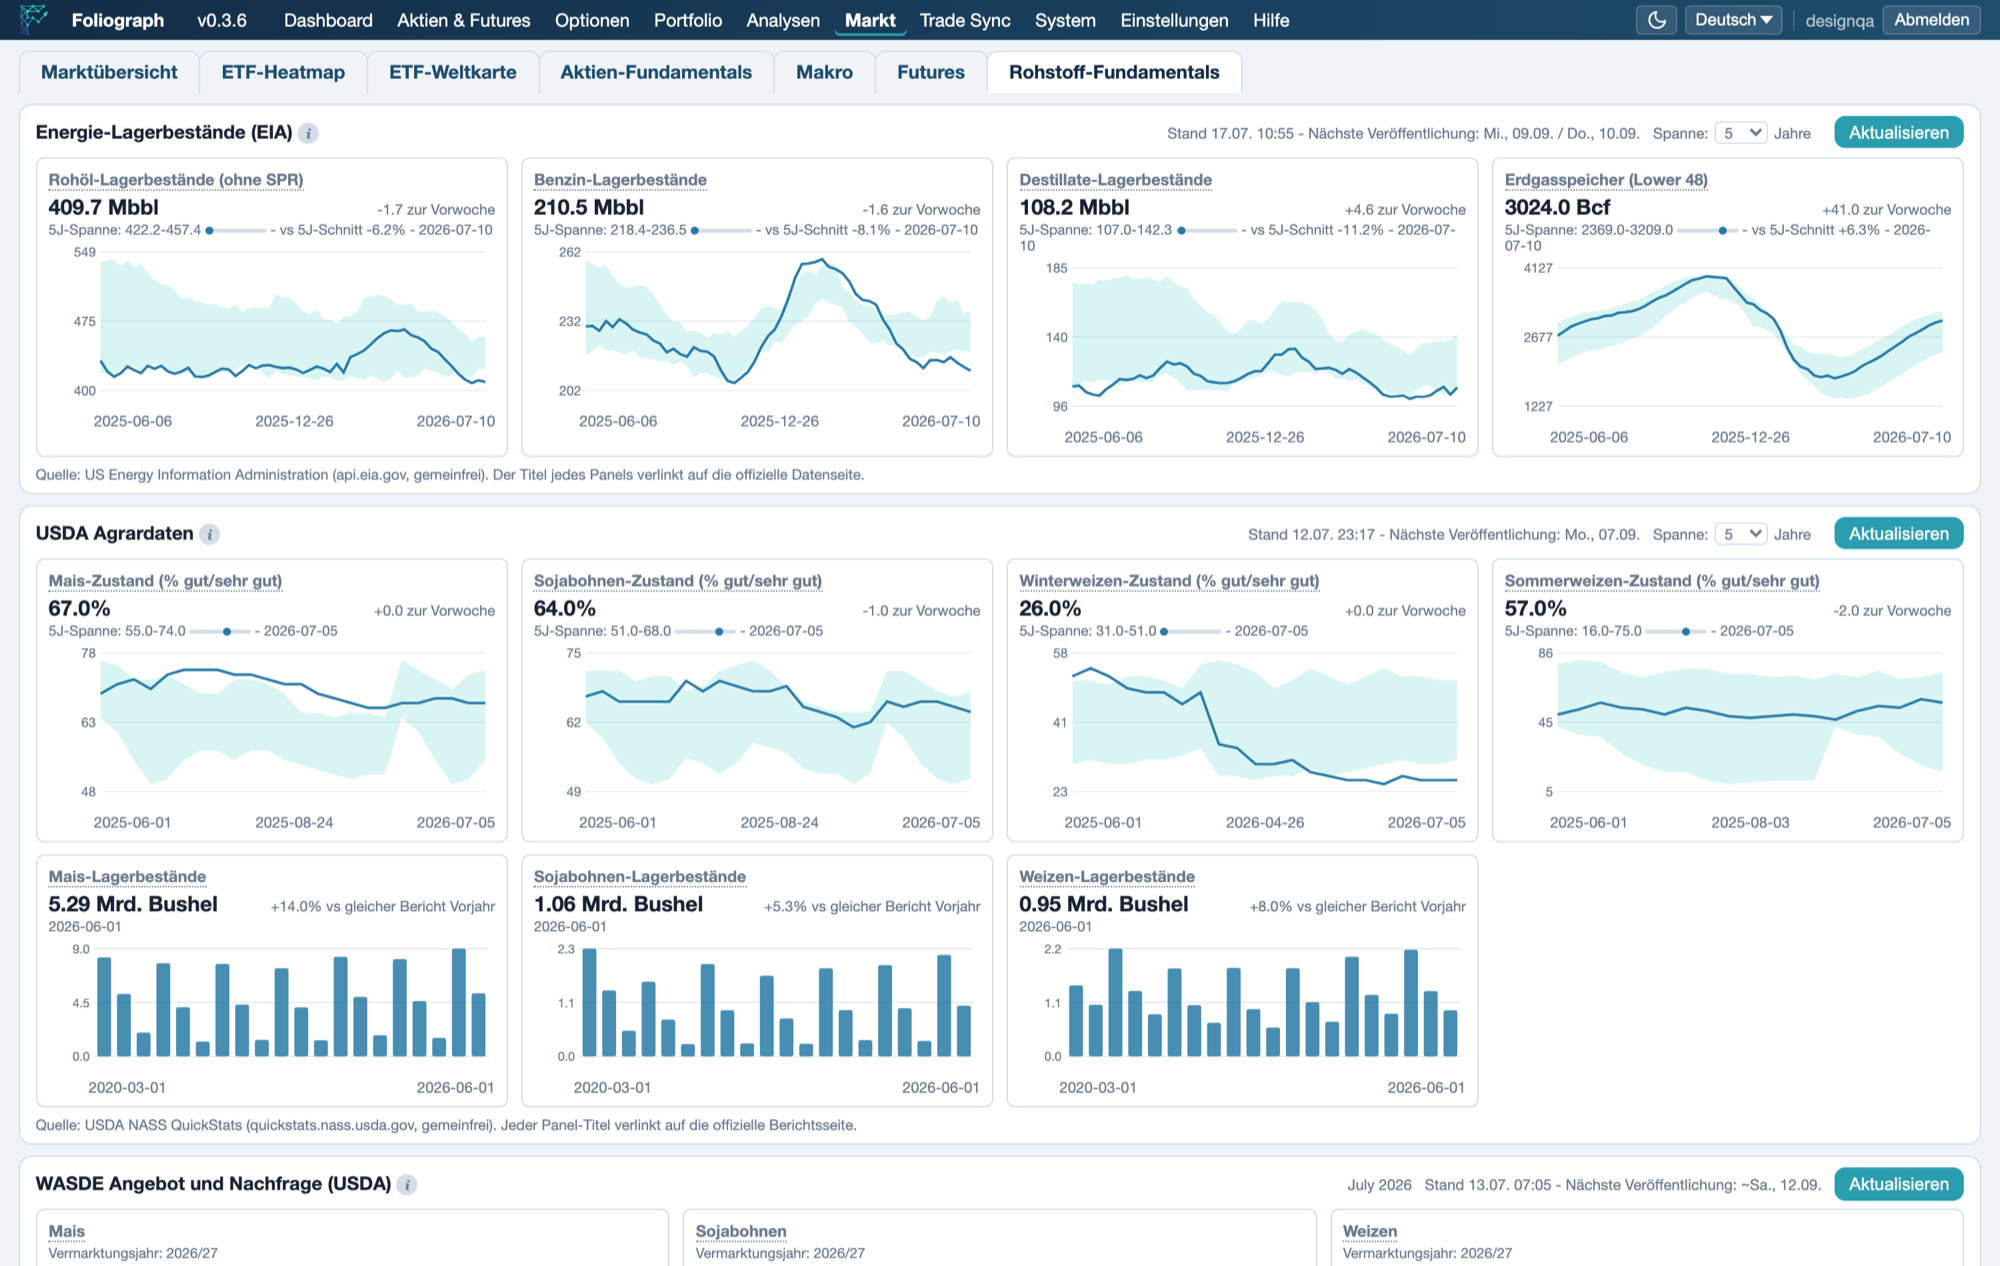Viewport: 2000px width, 1266px height.
Task: Click Aktualisieren in Energie-Lagerbestände section
Action: tap(1898, 132)
